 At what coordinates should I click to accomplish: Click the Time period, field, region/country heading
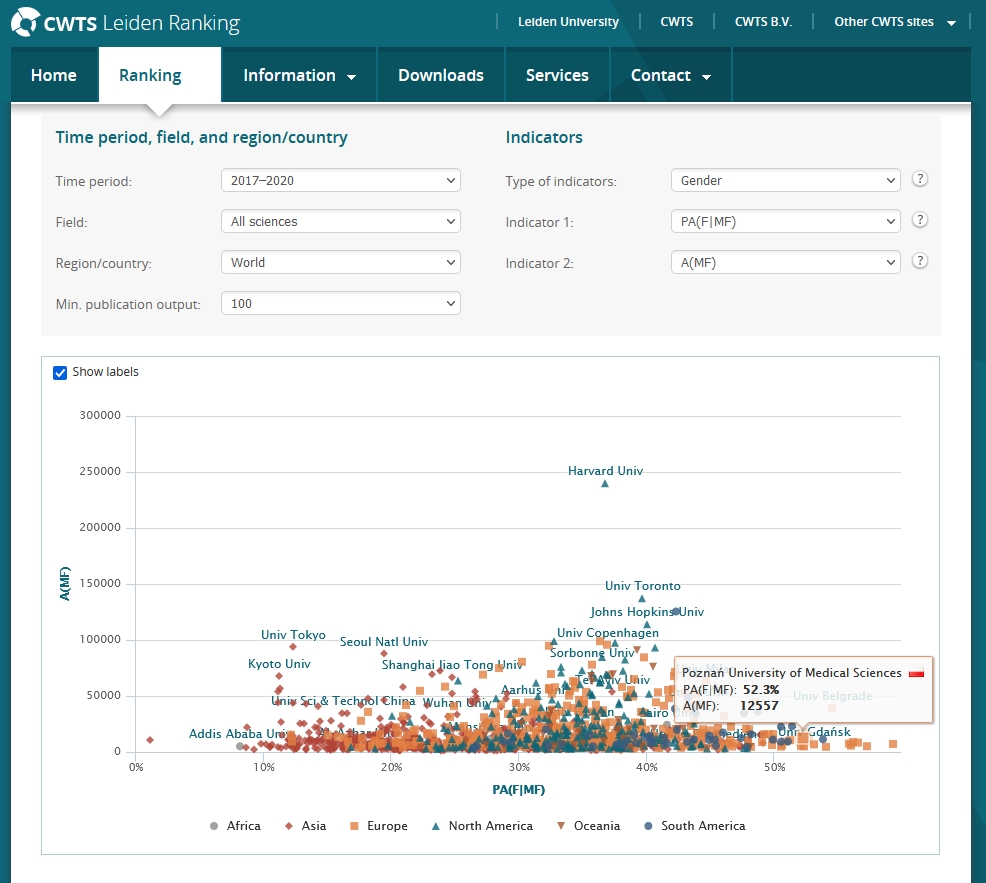(201, 138)
